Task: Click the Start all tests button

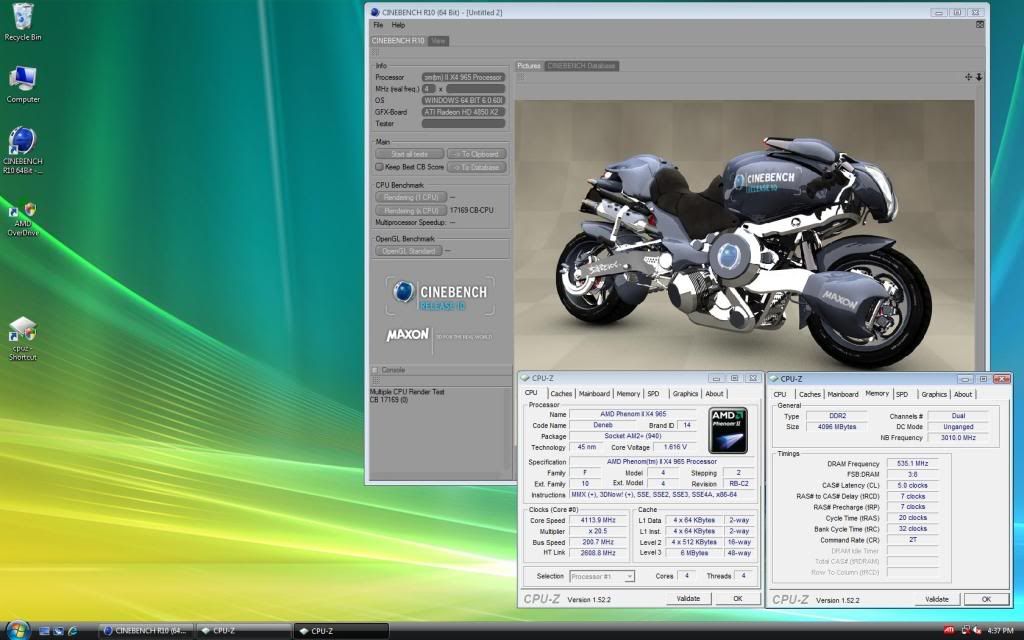Action: (408, 154)
